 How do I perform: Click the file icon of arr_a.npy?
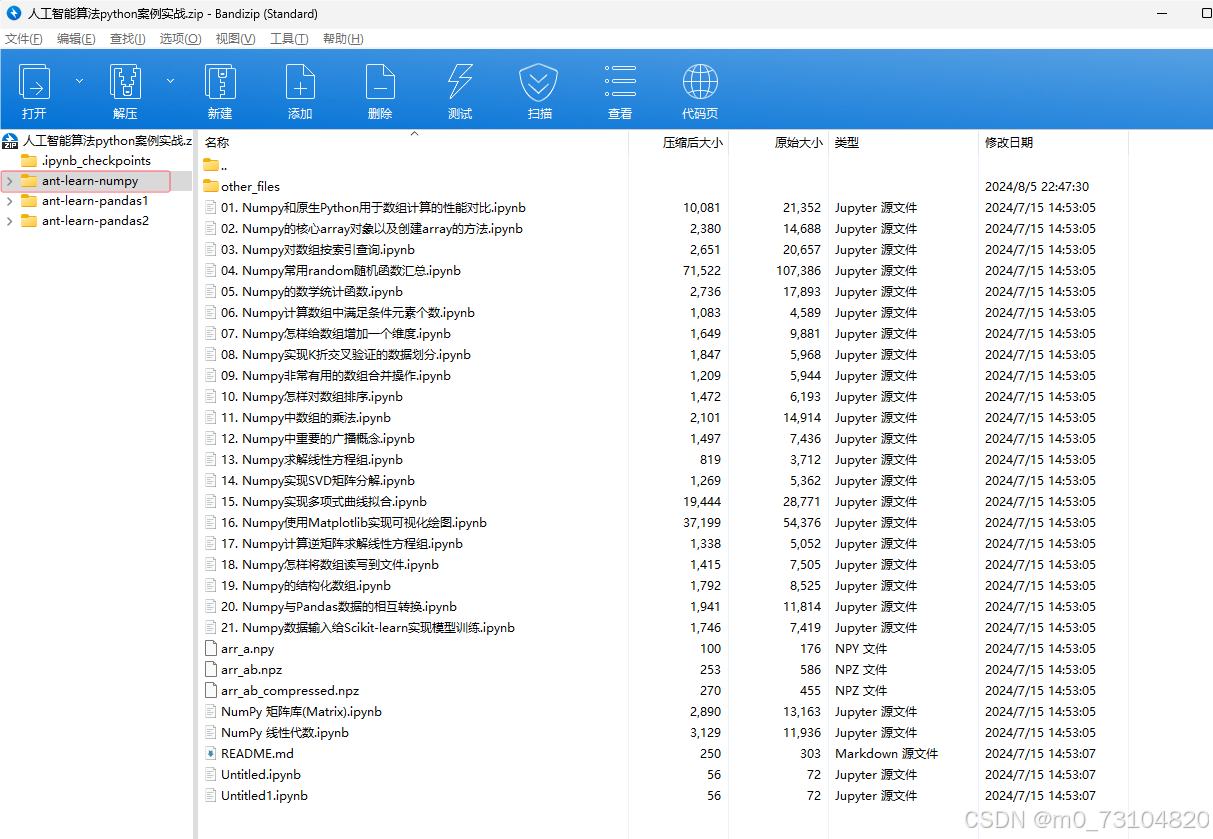coord(210,649)
